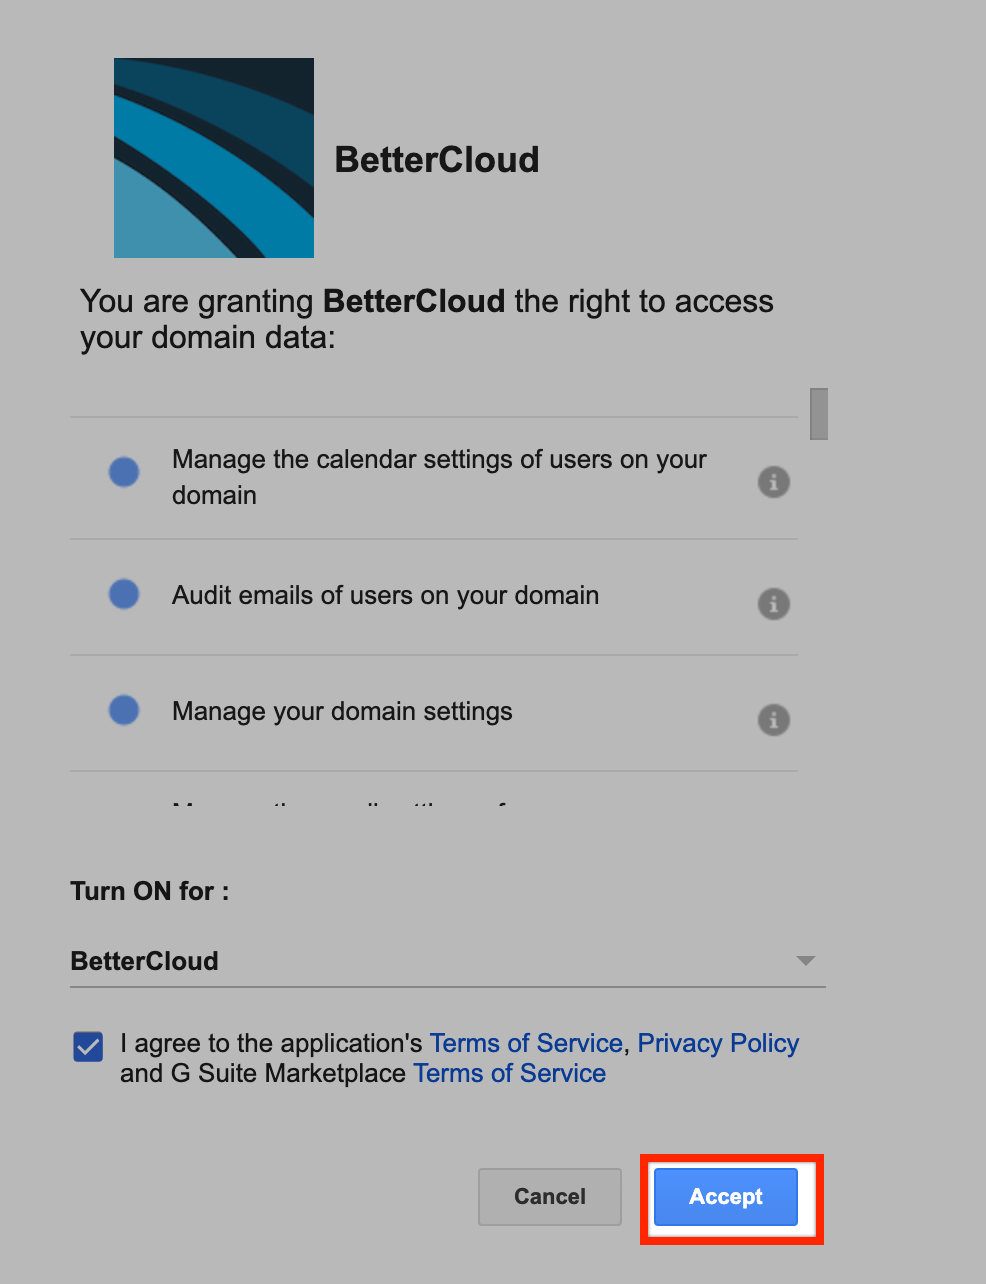Click the BetterCloud app logo icon

click(x=213, y=157)
